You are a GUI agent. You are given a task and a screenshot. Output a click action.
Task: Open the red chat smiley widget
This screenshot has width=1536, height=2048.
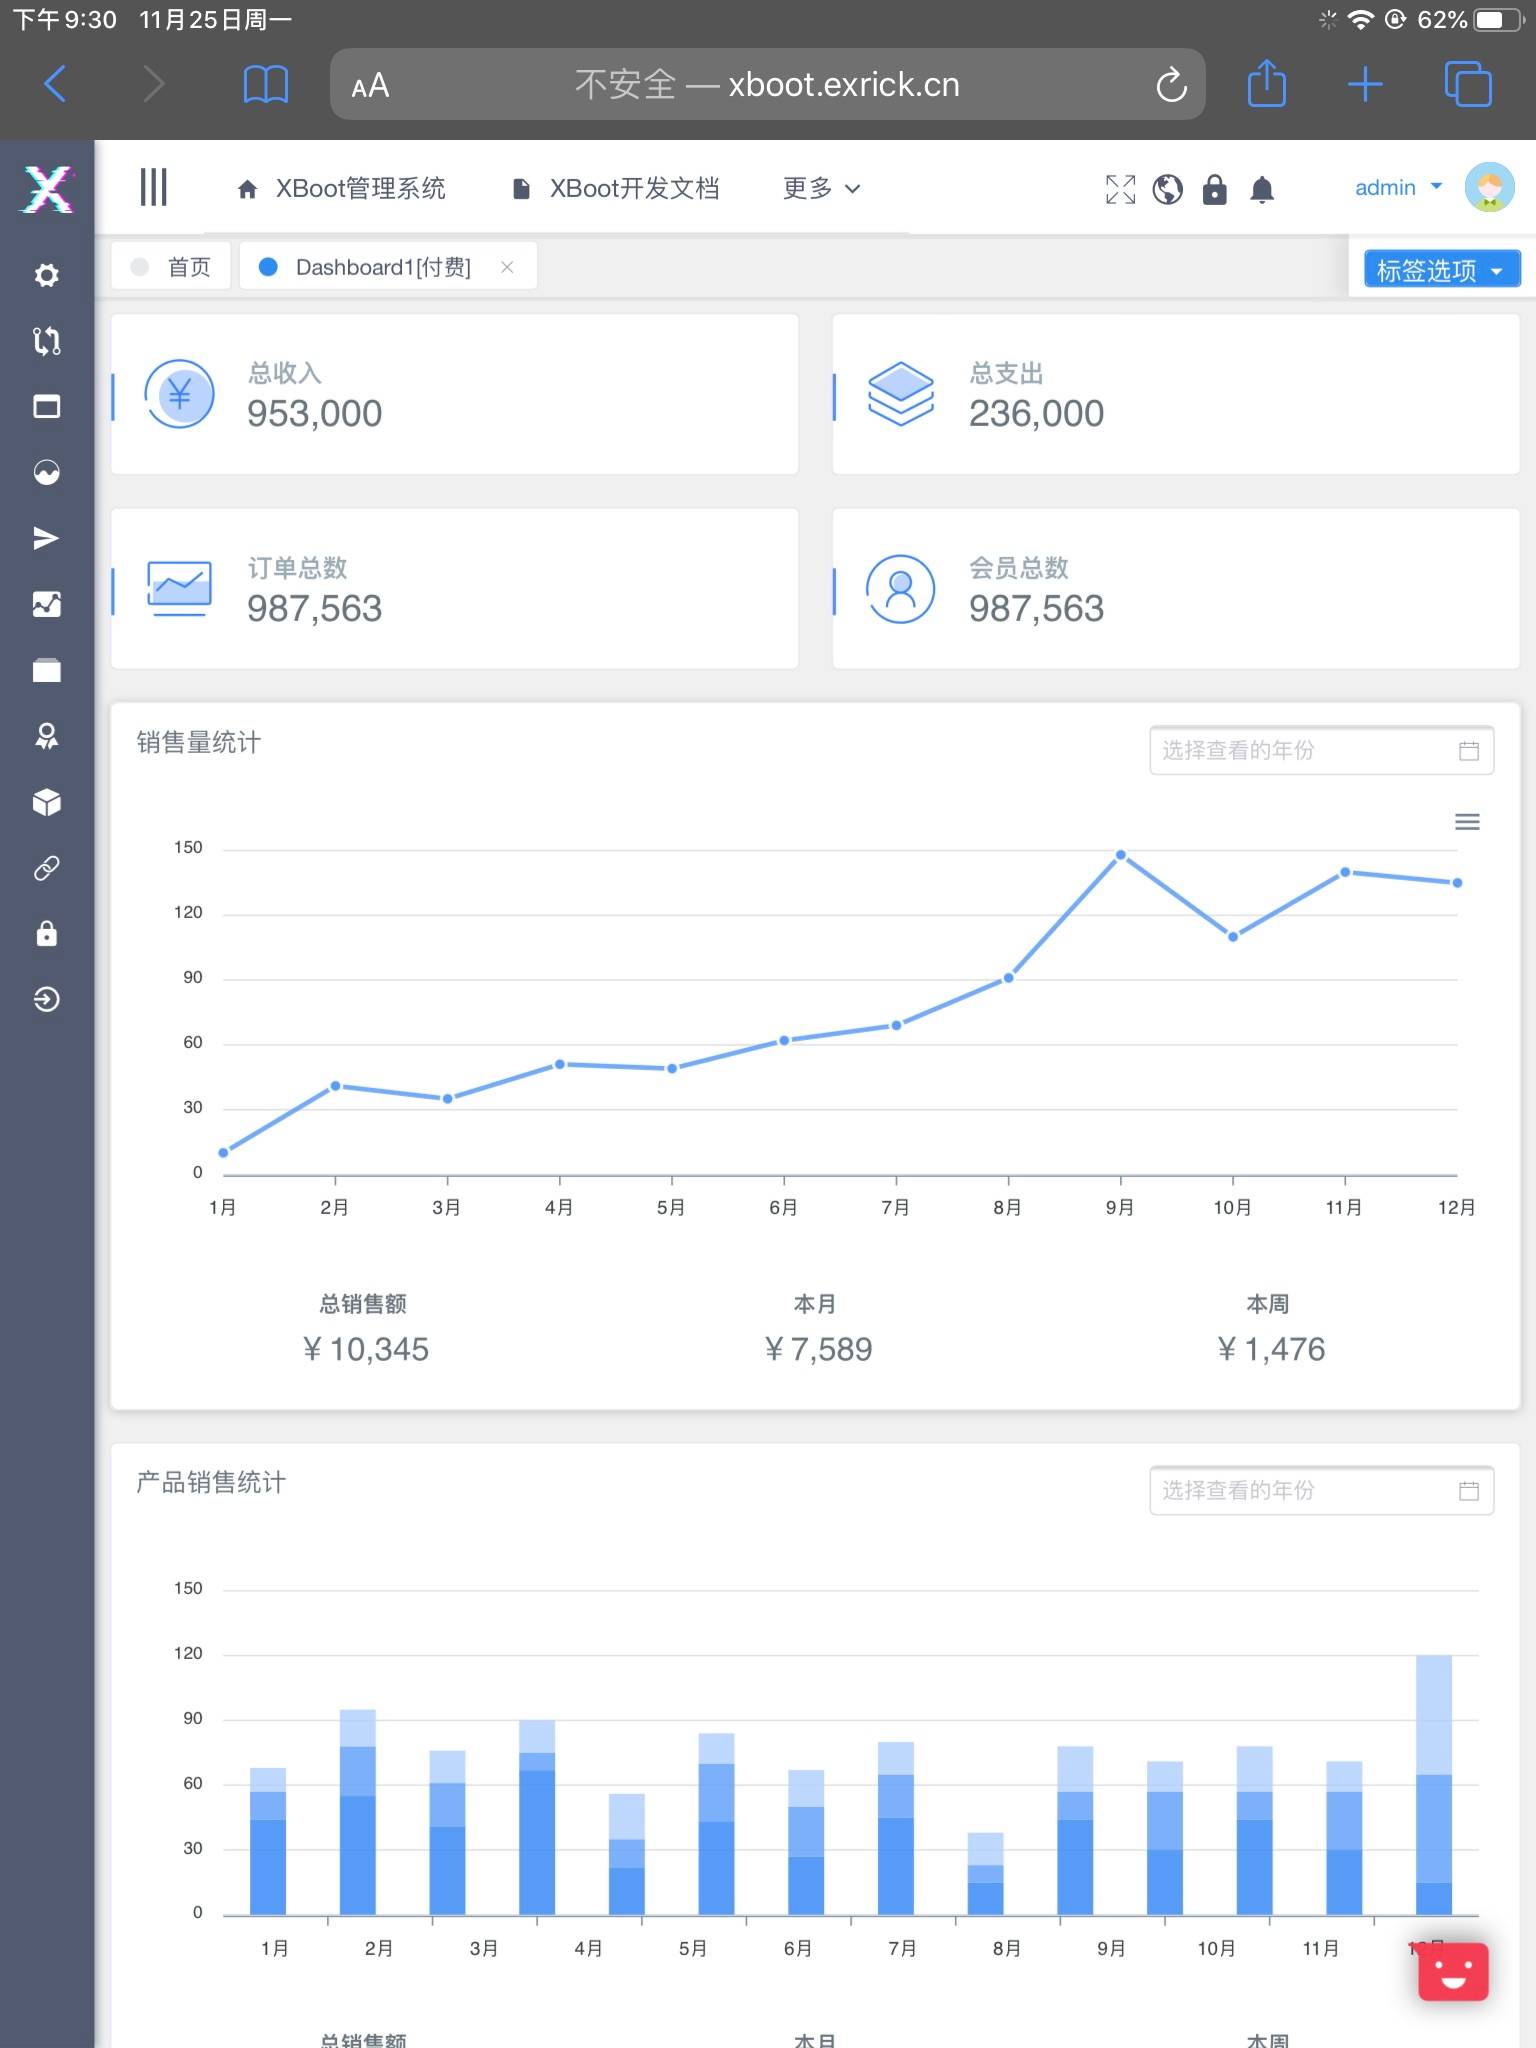click(x=1453, y=1971)
